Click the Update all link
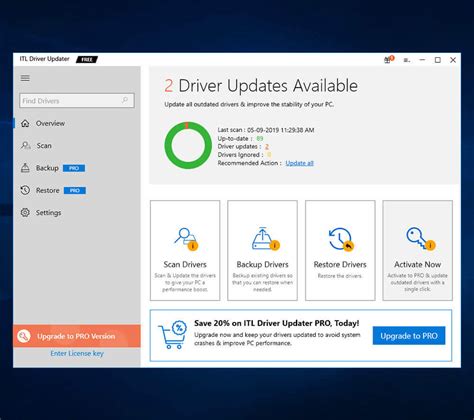This screenshot has height=420, width=474. [299, 163]
